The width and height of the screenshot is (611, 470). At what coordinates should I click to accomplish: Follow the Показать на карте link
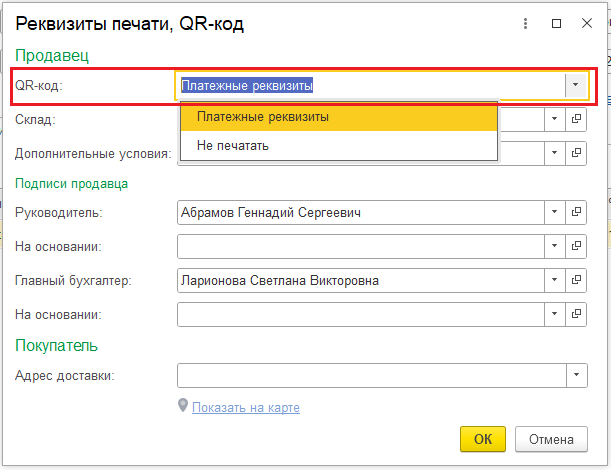pyautogui.click(x=246, y=407)
